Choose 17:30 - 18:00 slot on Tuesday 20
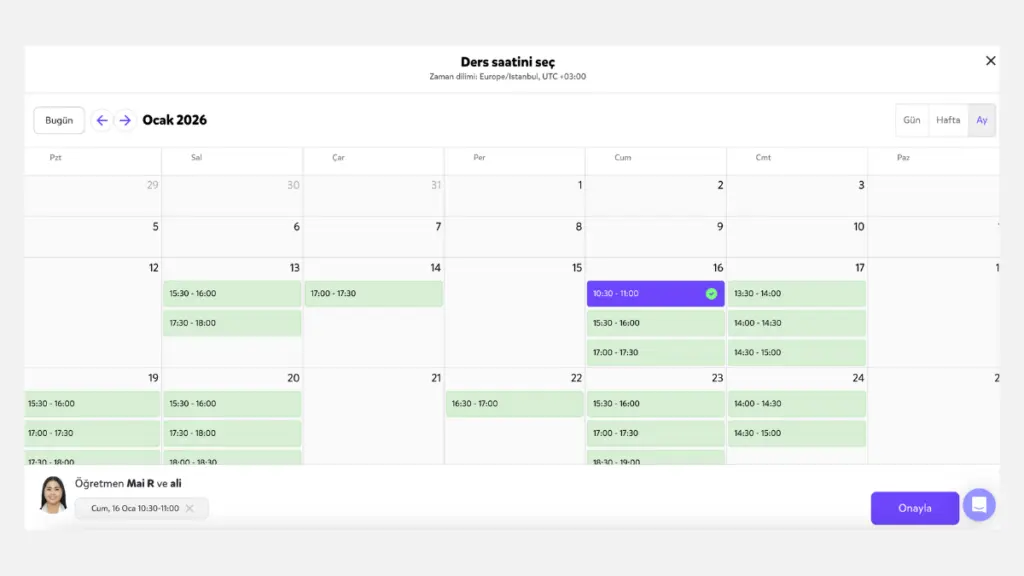1024x576 pixels. tap(232, 433)
